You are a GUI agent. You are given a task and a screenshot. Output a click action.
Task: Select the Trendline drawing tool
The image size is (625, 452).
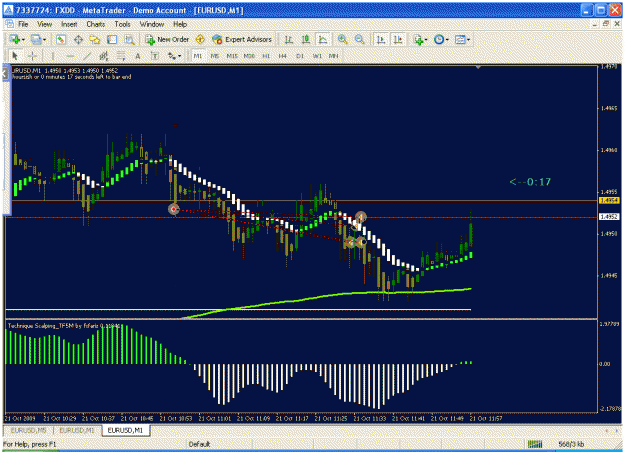coord(87,56)
